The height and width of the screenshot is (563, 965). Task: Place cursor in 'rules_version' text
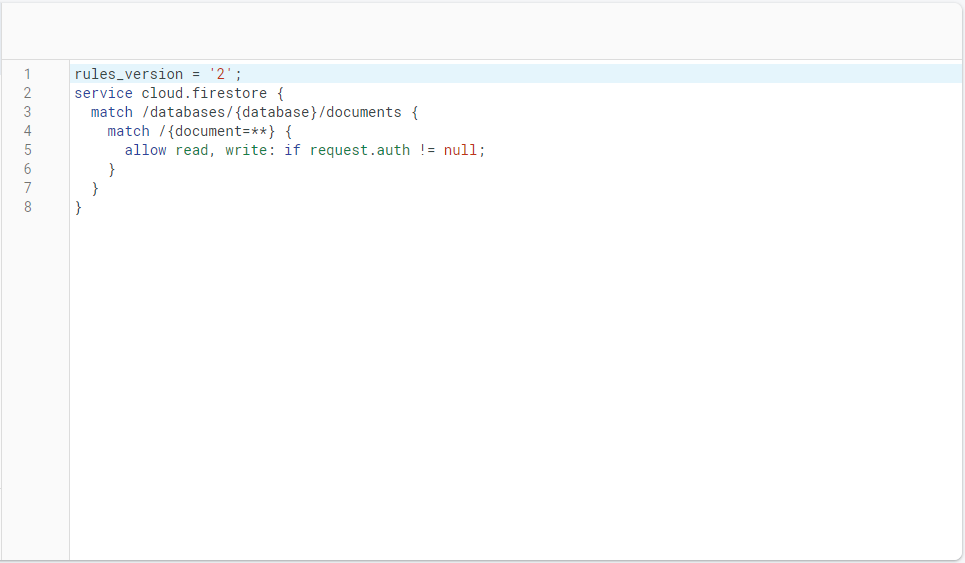tap(129, 74)
